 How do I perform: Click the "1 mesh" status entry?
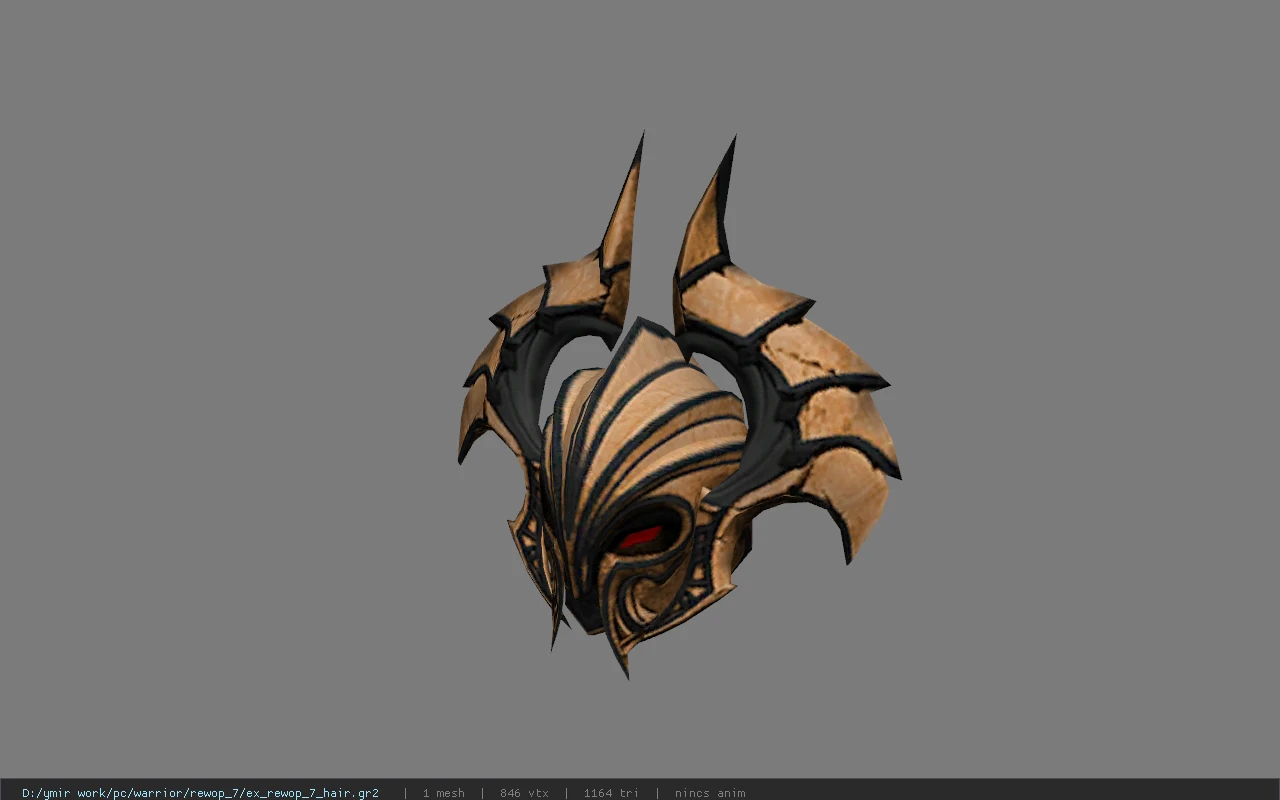pos(443,793)
